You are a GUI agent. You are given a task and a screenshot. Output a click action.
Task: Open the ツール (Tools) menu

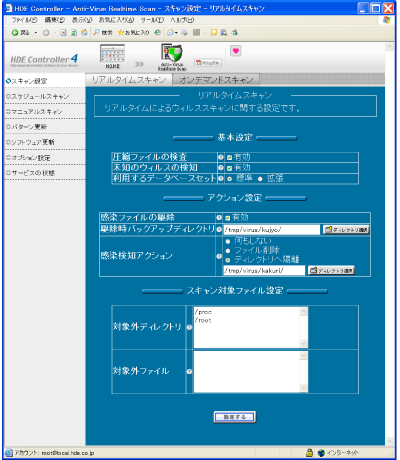pos(152,20)
